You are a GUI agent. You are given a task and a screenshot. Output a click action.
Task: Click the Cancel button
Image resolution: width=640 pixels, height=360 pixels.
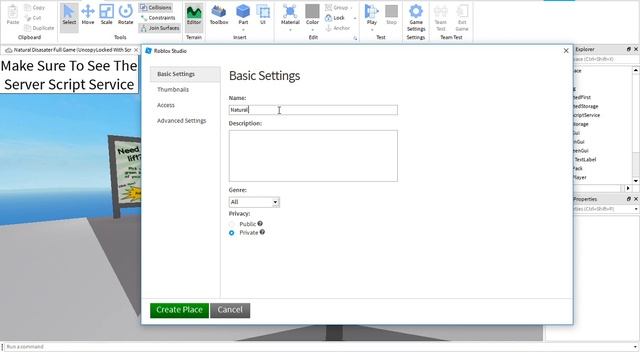230,310
